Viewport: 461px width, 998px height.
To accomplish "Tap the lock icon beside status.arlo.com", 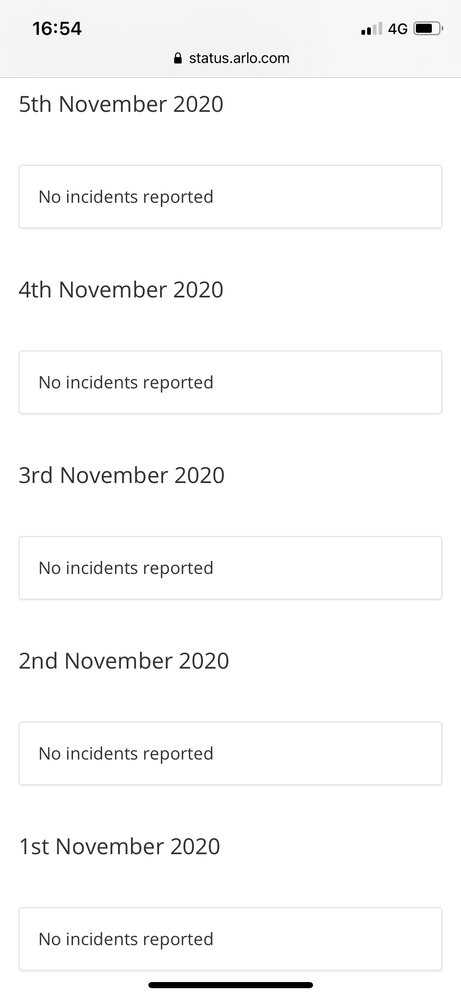I will tap(178, 58).
